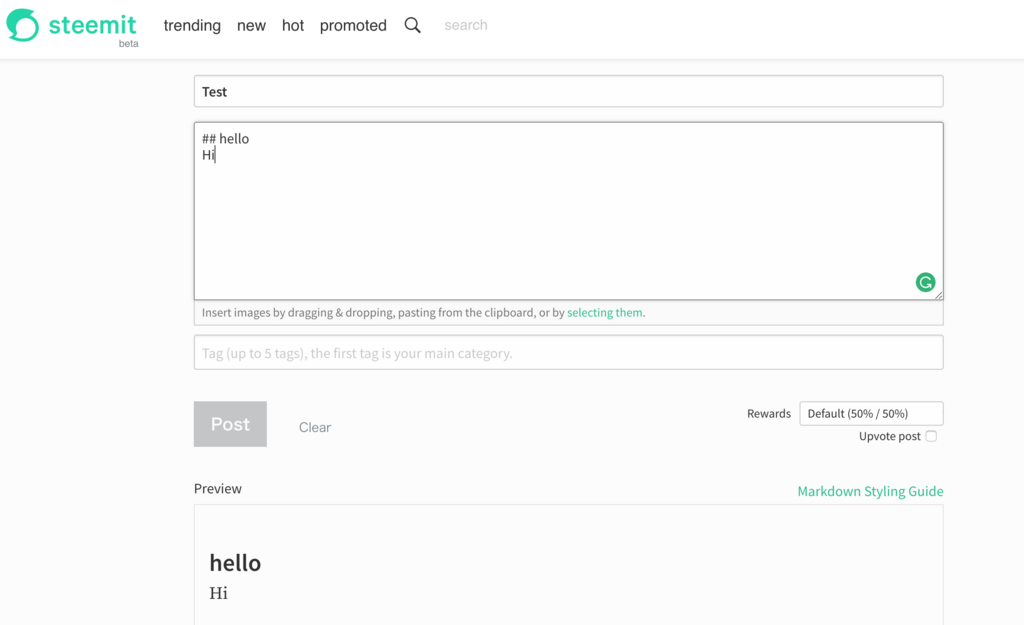Image resolution: width=1024 pixels, height=625 pixels.
Task: Click the Clear button
Action: pyautogui.click(x=315, y=427)
